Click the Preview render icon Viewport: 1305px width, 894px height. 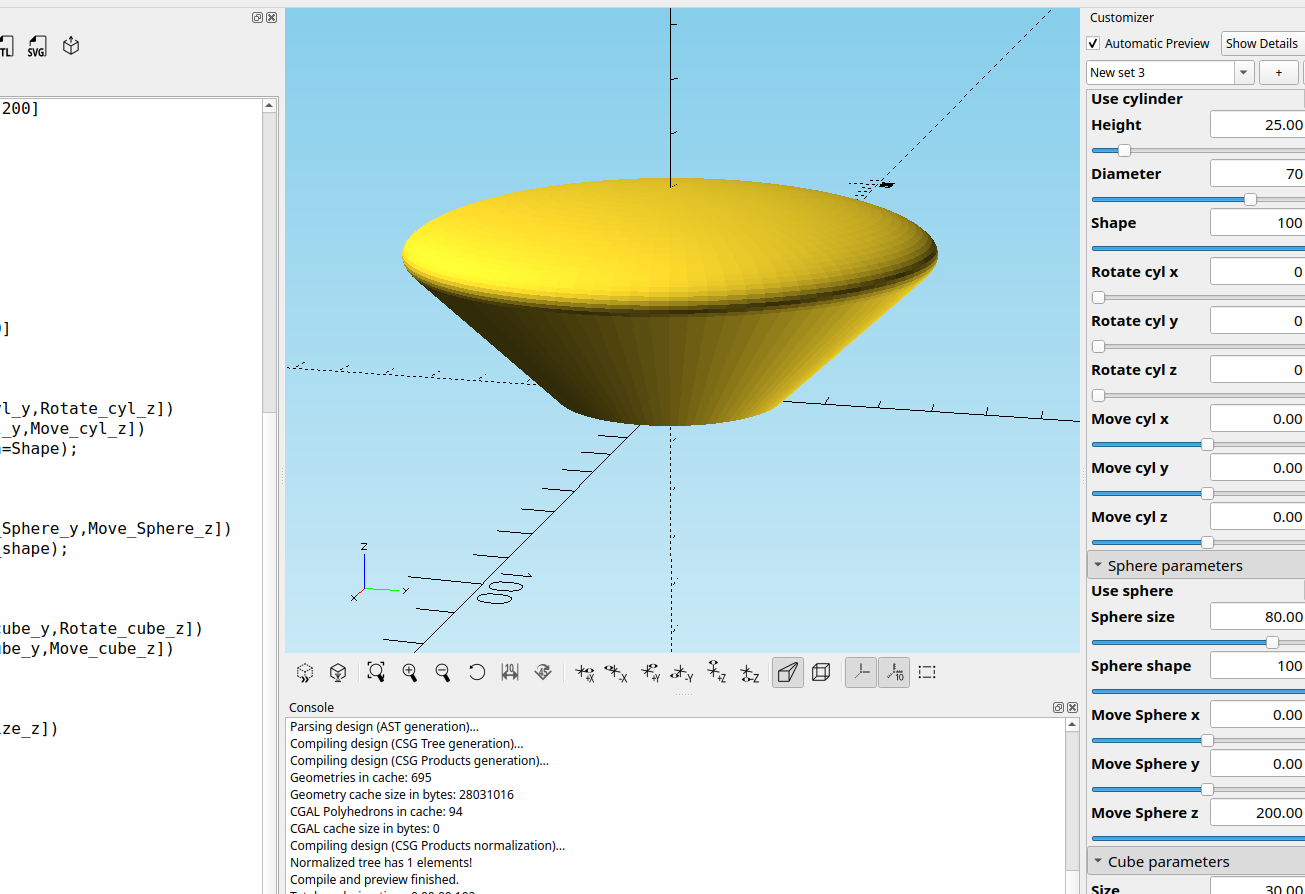[x=306, y=672]
